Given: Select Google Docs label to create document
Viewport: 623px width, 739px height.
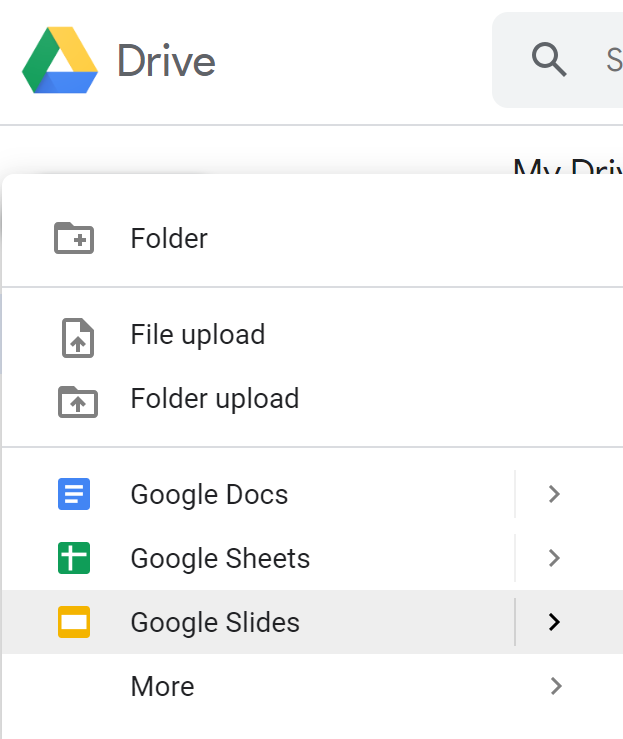Looking at the screenshot, I should coord(209,494).
